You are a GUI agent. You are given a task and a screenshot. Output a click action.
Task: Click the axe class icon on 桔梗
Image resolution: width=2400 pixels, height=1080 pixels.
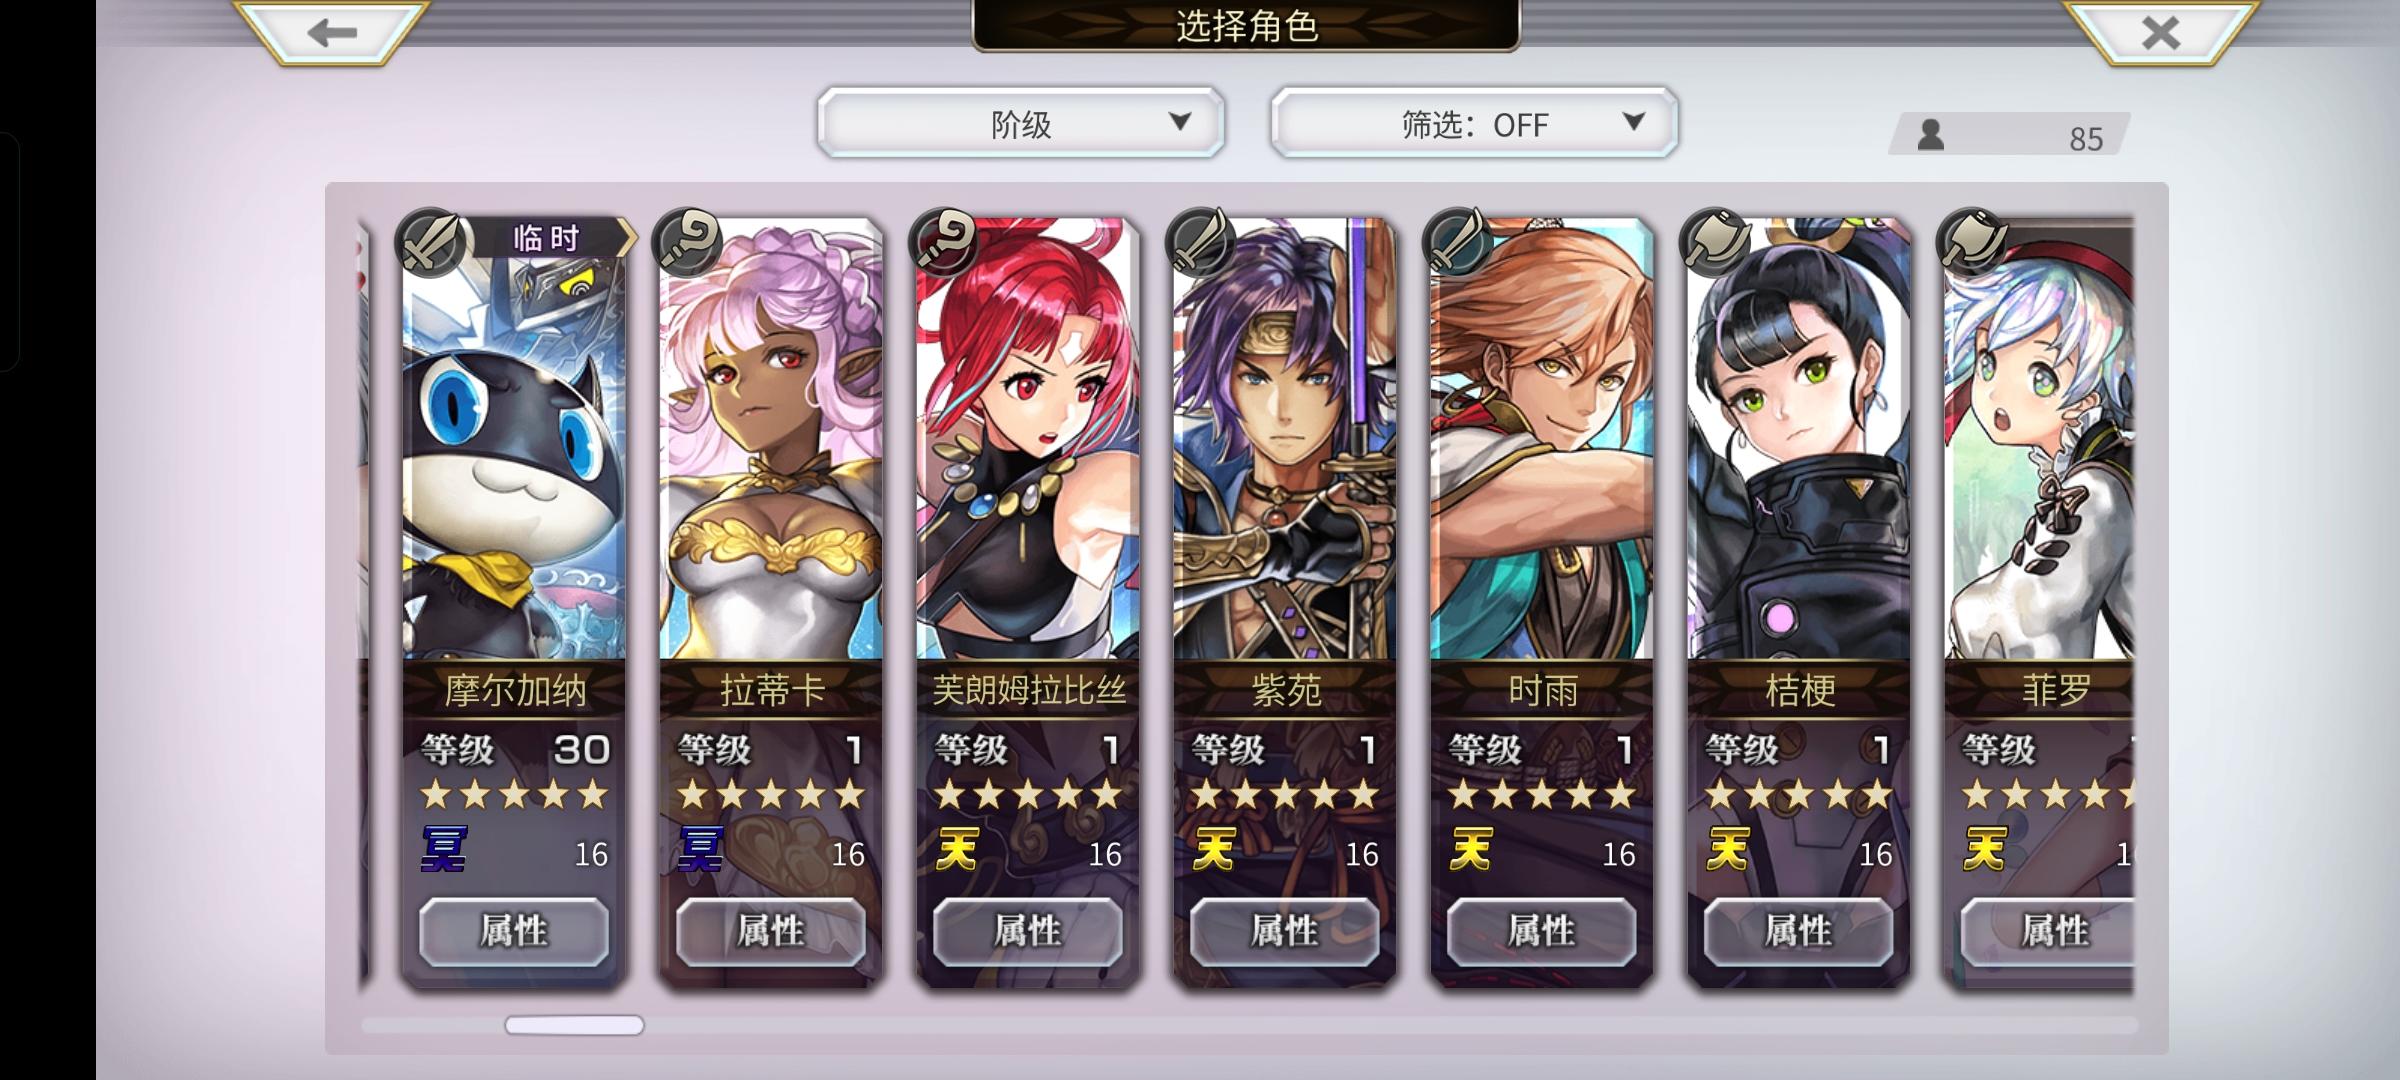pyautogui.click(x=1715, y=242)
